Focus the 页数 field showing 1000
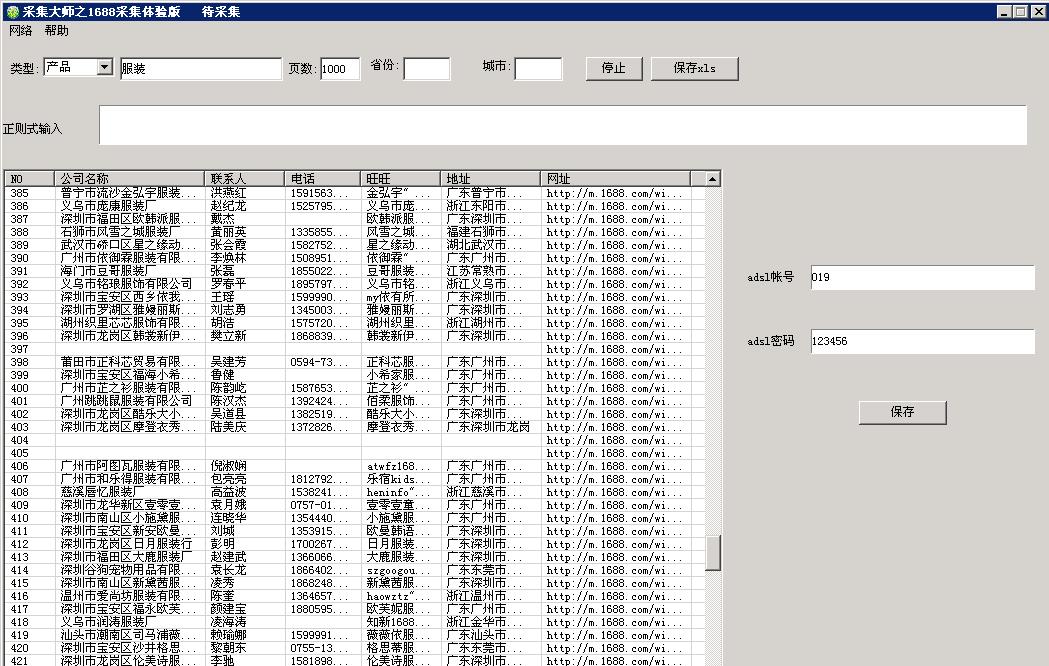The width and height of the screenshot is (1049, 666). click(340, 69)
